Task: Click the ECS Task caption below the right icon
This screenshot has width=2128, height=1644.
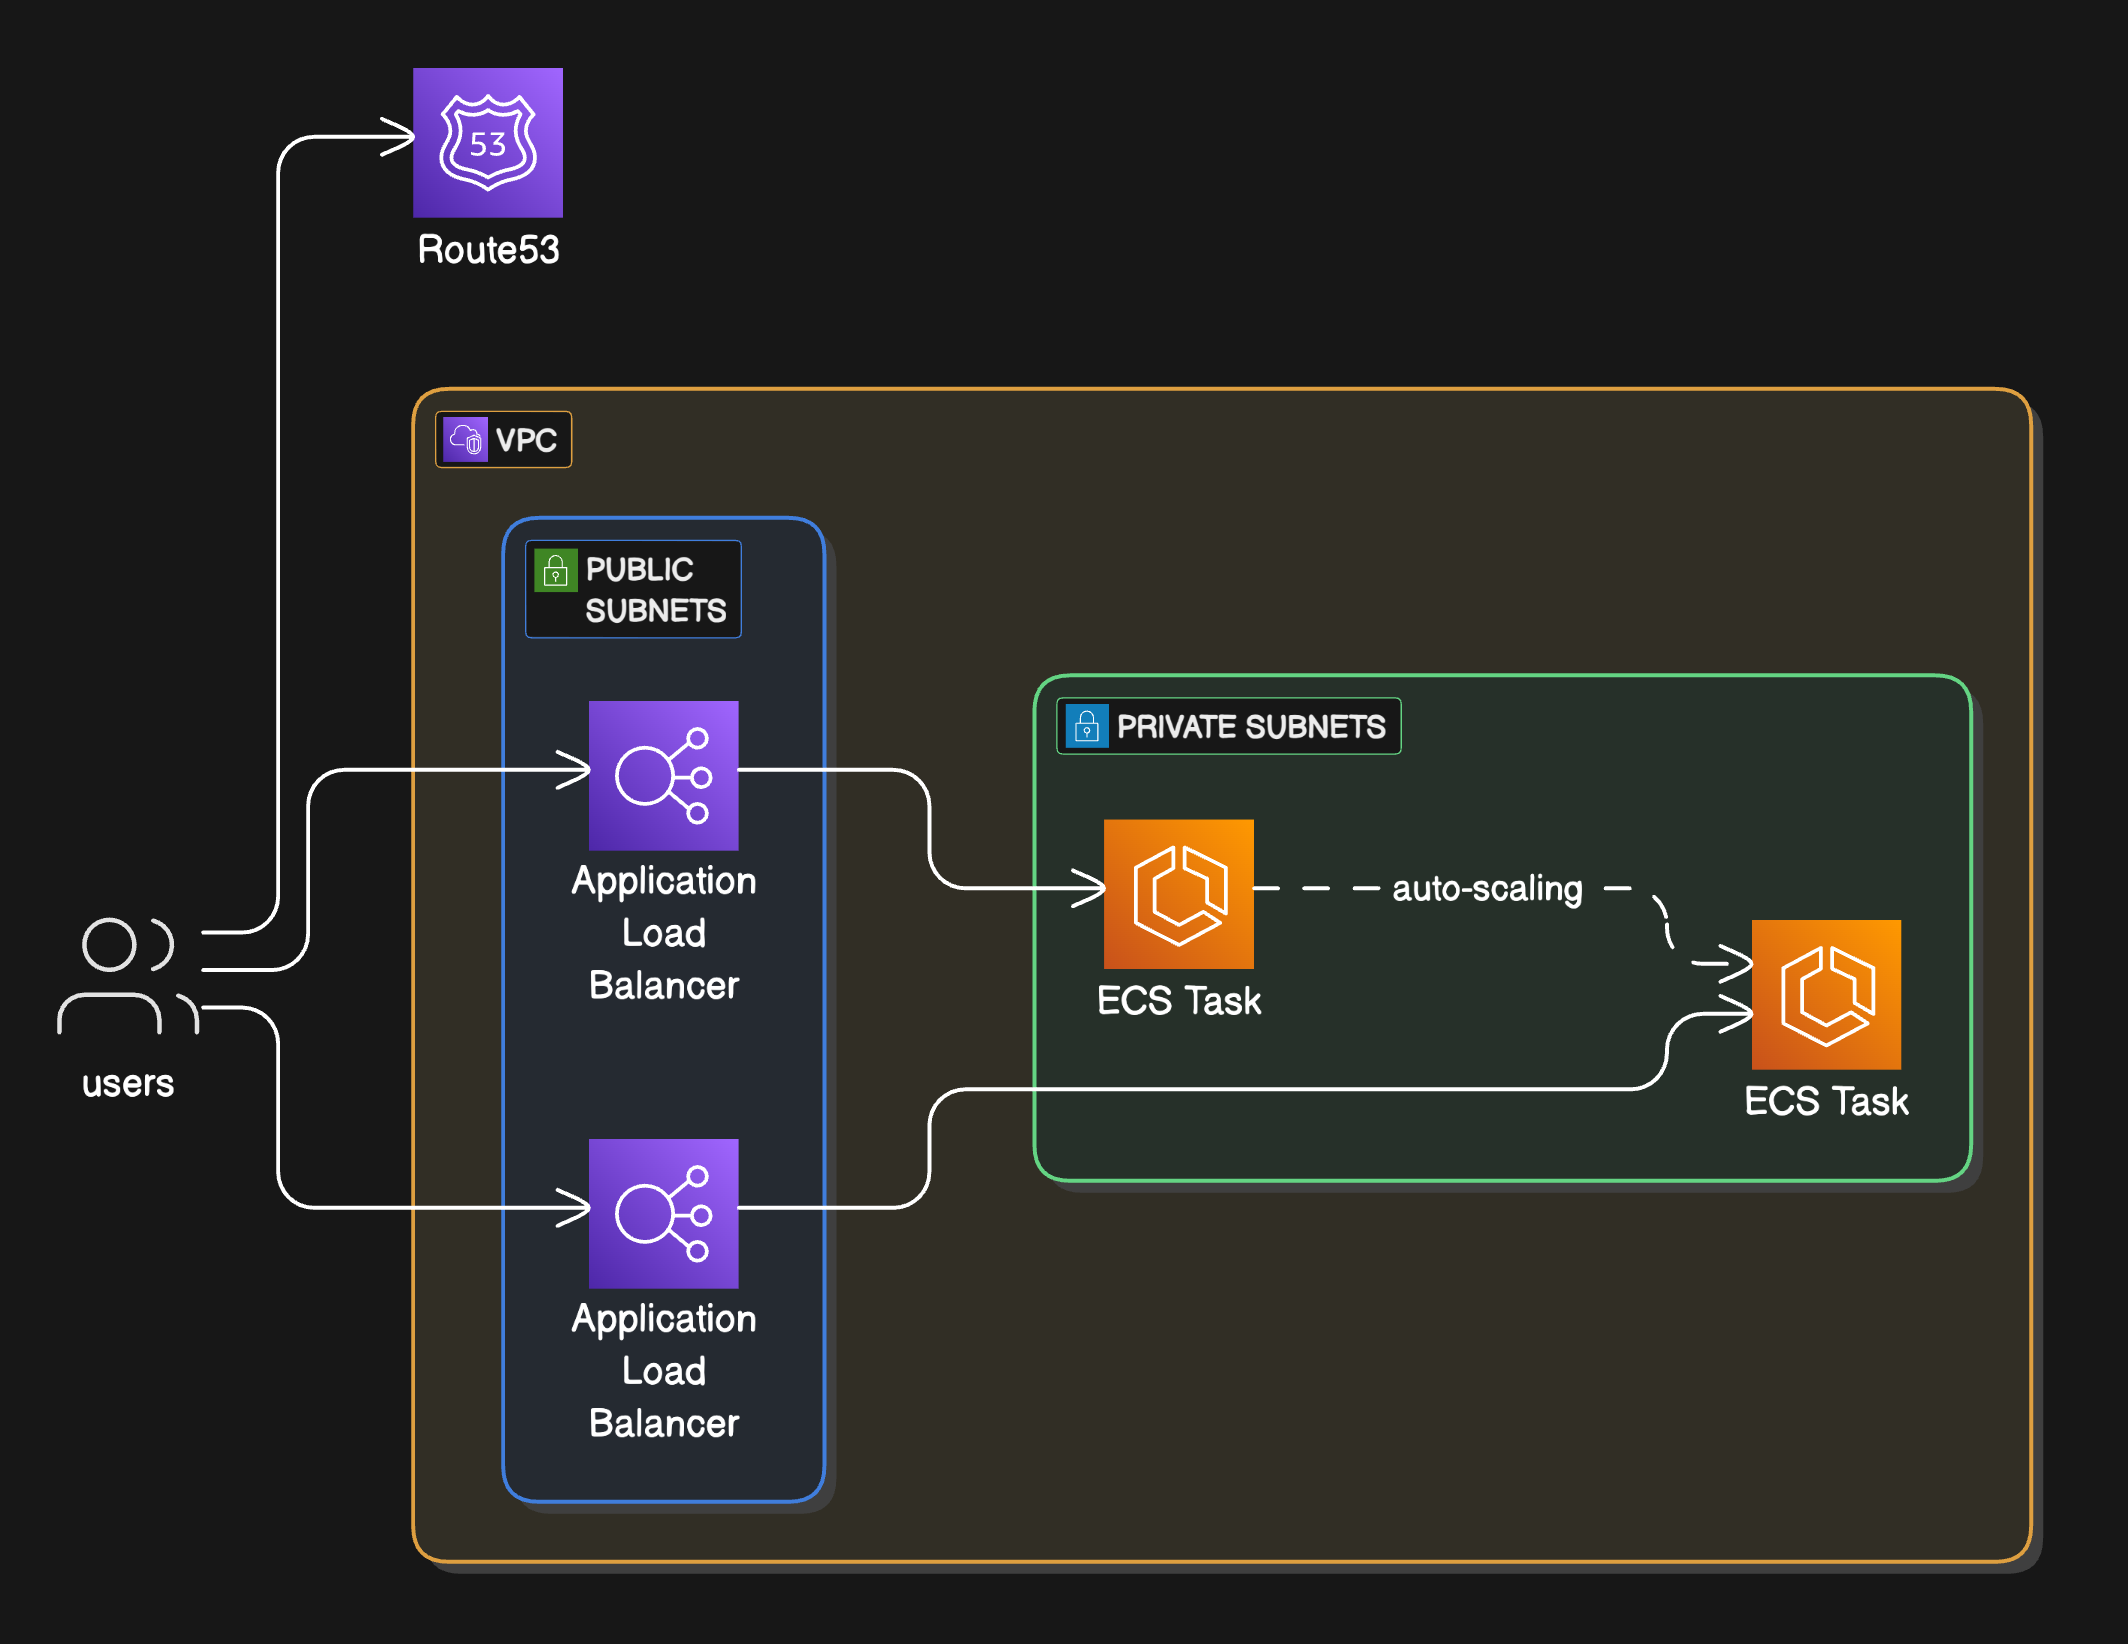Action: coord(1826,1101)
